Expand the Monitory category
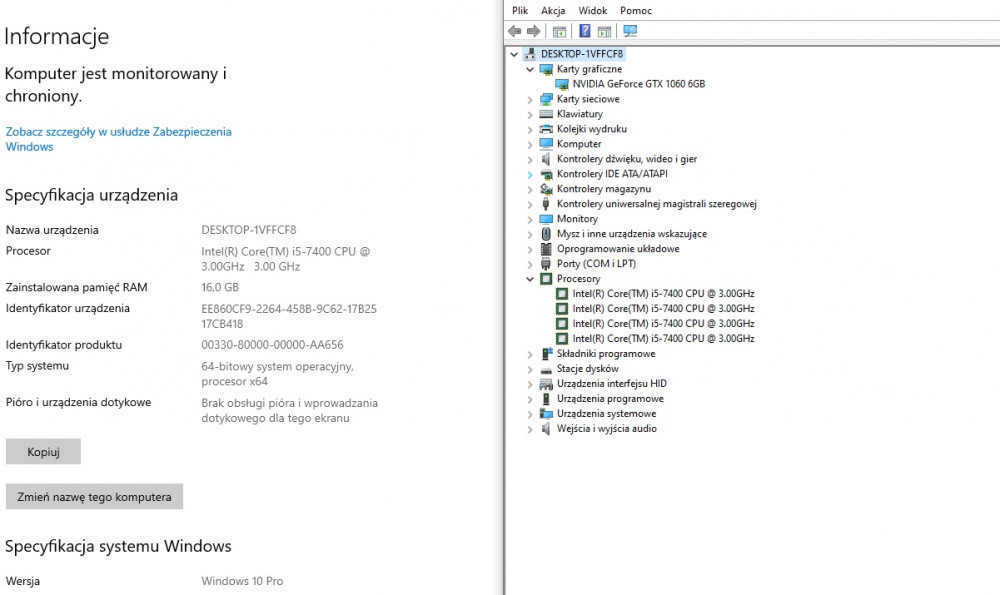This screenshot has height=595, width=1000. 530,219
